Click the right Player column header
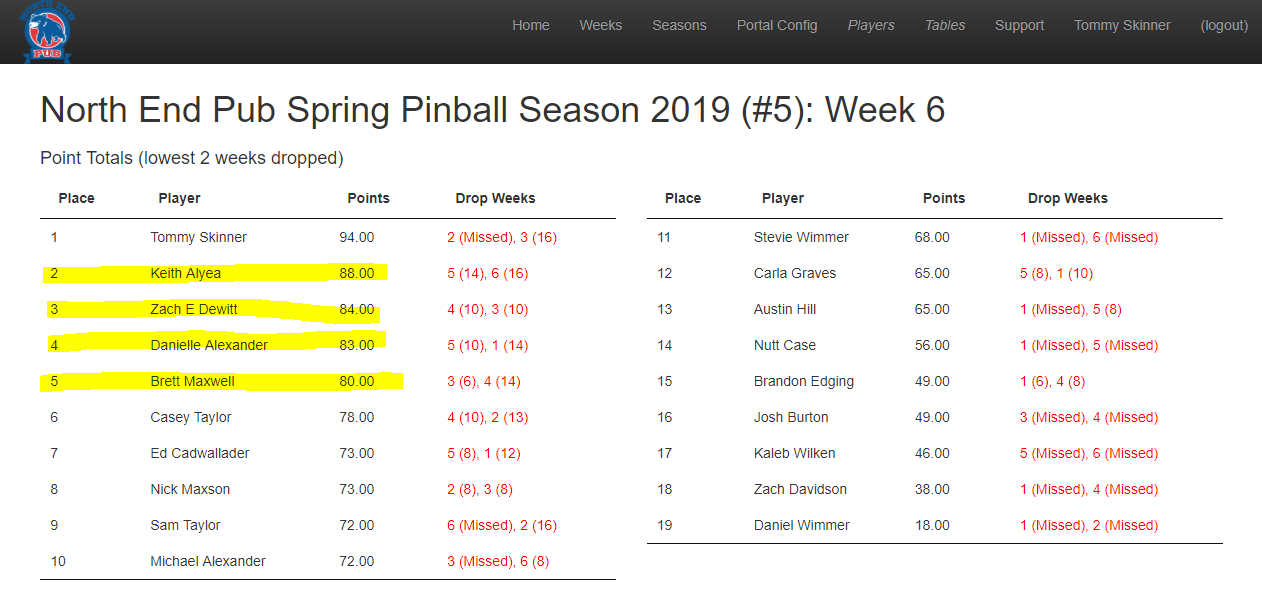1262x595 pixels. coord(782,198)
